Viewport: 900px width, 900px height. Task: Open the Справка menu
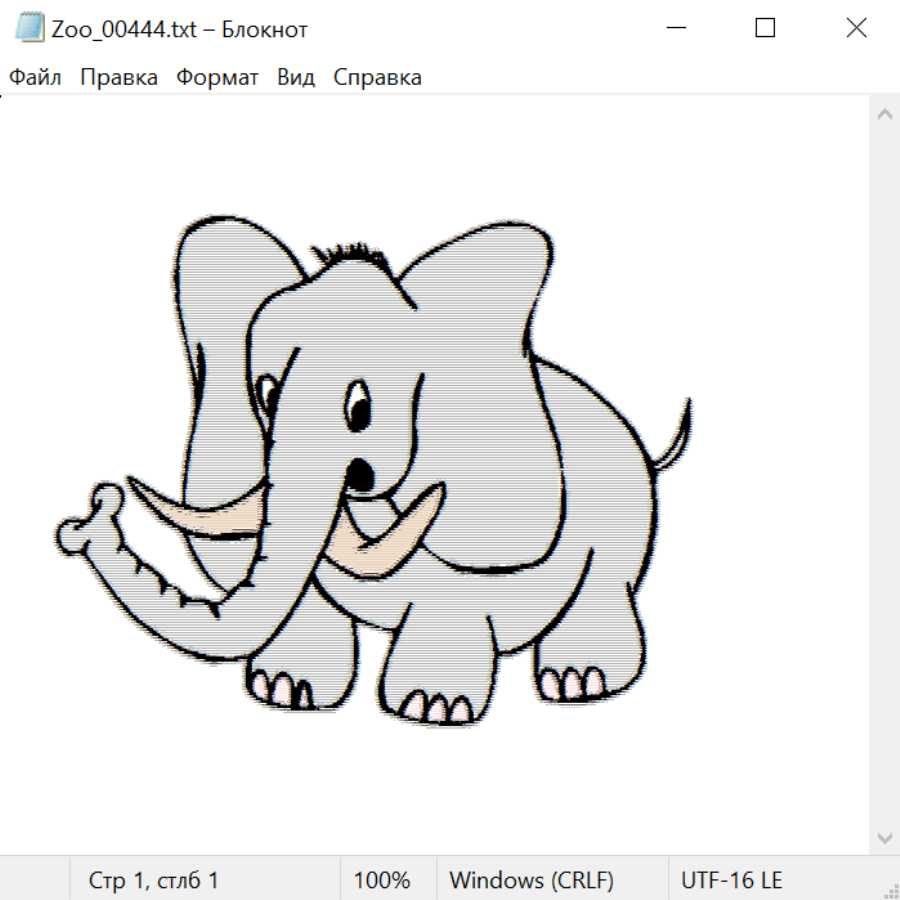[x=377, y=78]
